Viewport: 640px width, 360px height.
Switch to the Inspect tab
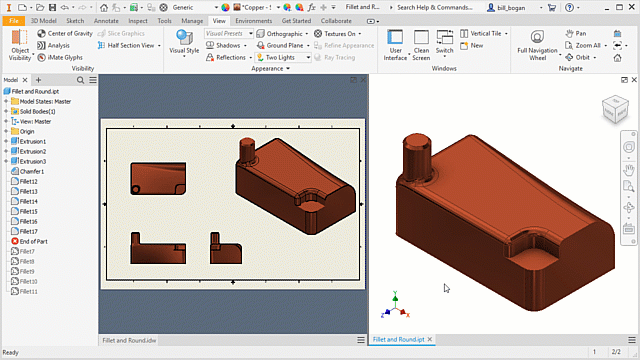[x=138, y=21]
